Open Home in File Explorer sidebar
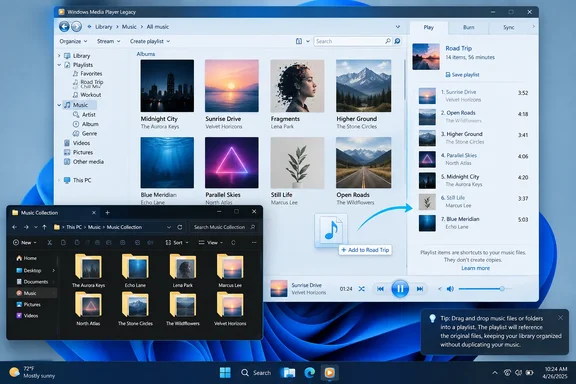Image resolution: width=576 pixels, height=384 pixels. (26, 258)
